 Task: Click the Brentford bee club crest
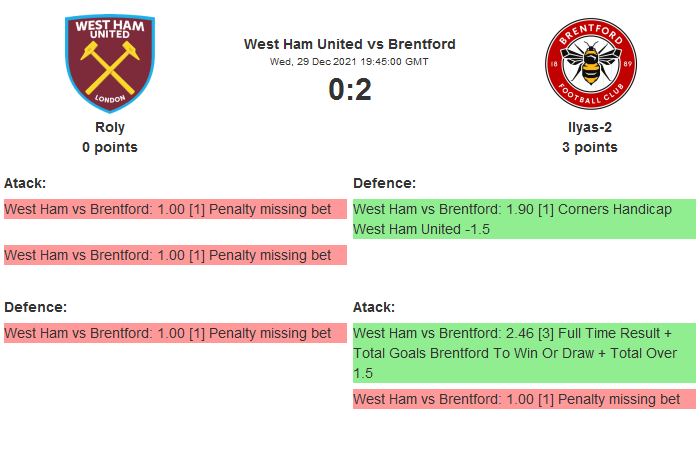[590, 66]
